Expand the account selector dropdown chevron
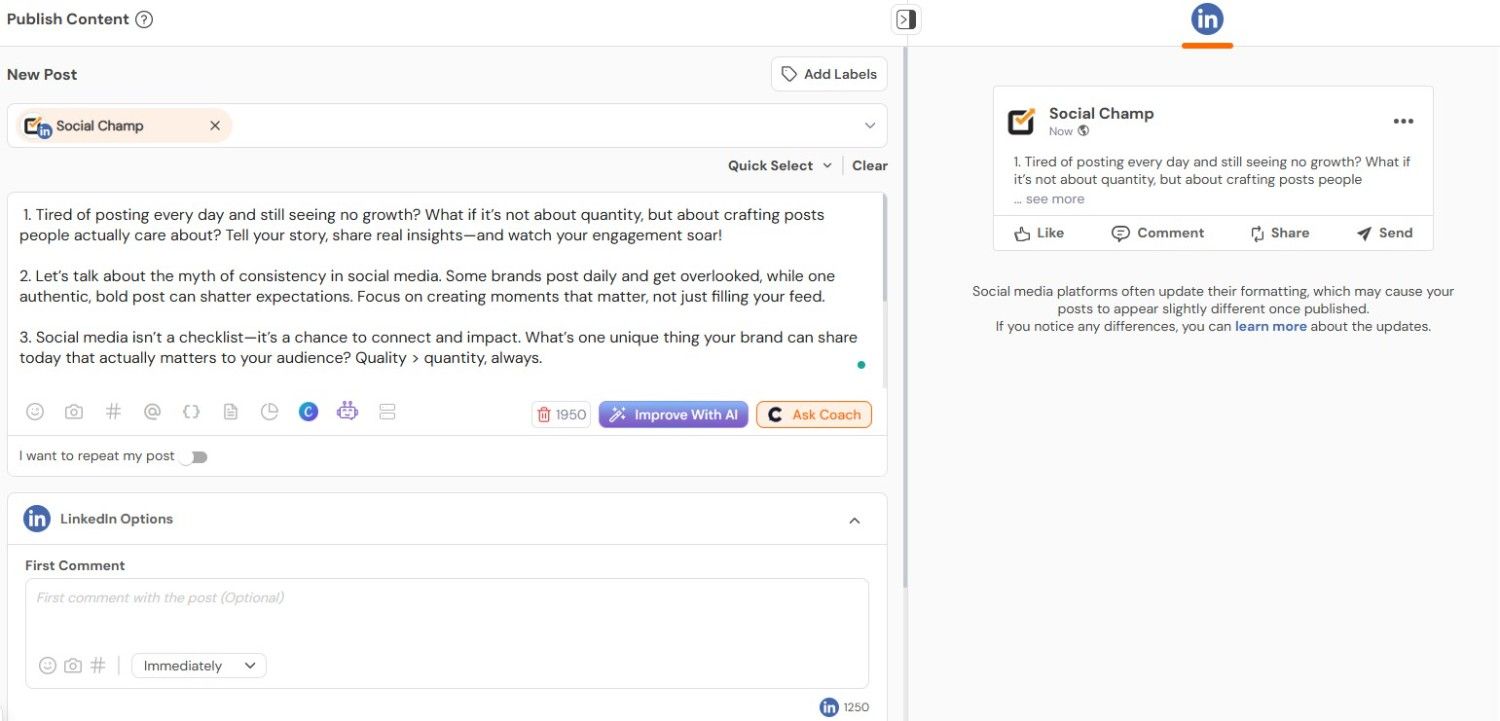 (x=870, y=126)
